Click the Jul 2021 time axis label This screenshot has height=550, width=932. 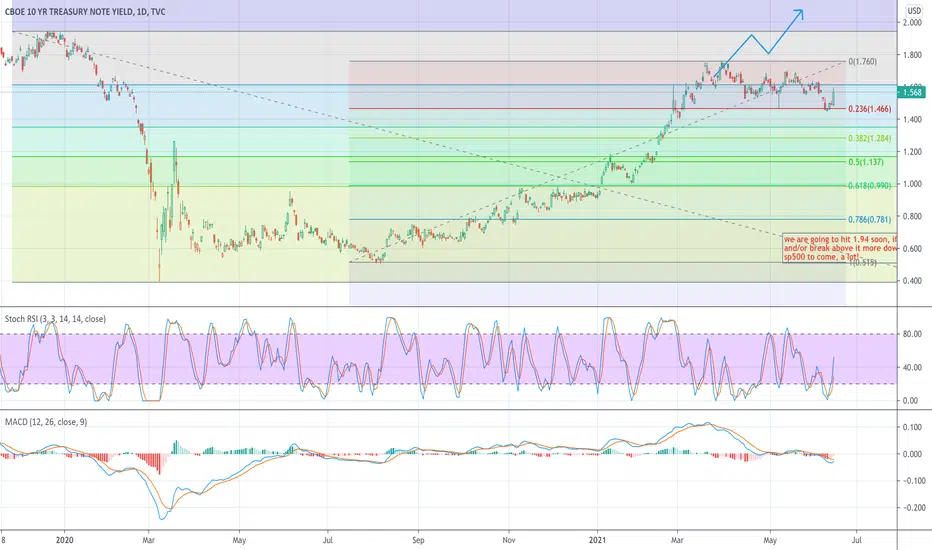[x=857, y=540]
